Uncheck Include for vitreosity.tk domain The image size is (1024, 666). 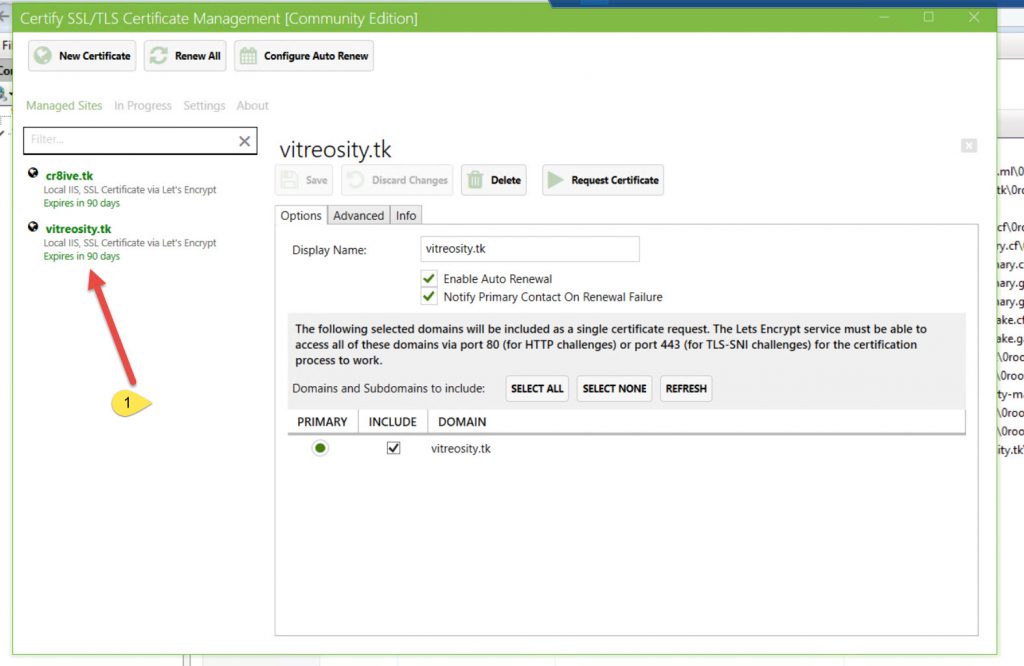393,448
